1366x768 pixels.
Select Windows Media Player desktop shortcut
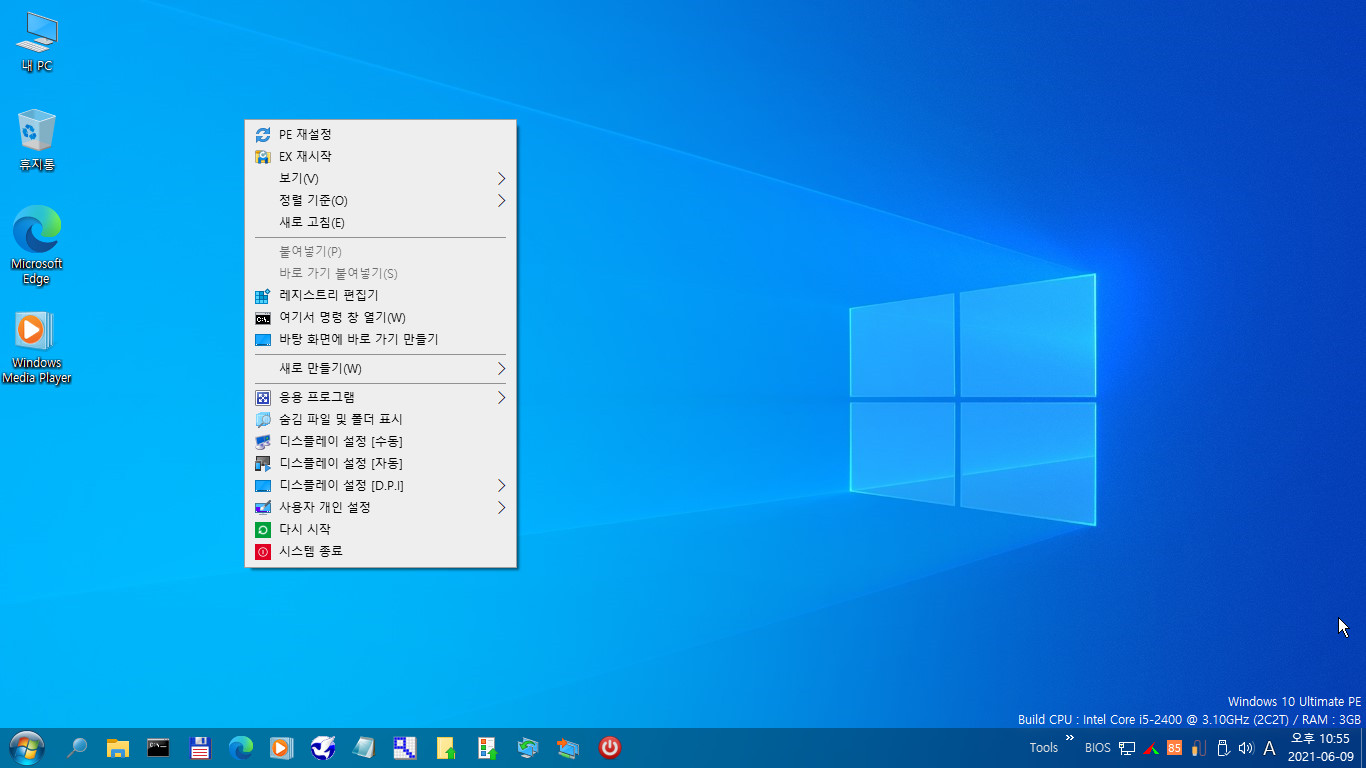coord(36,346)
